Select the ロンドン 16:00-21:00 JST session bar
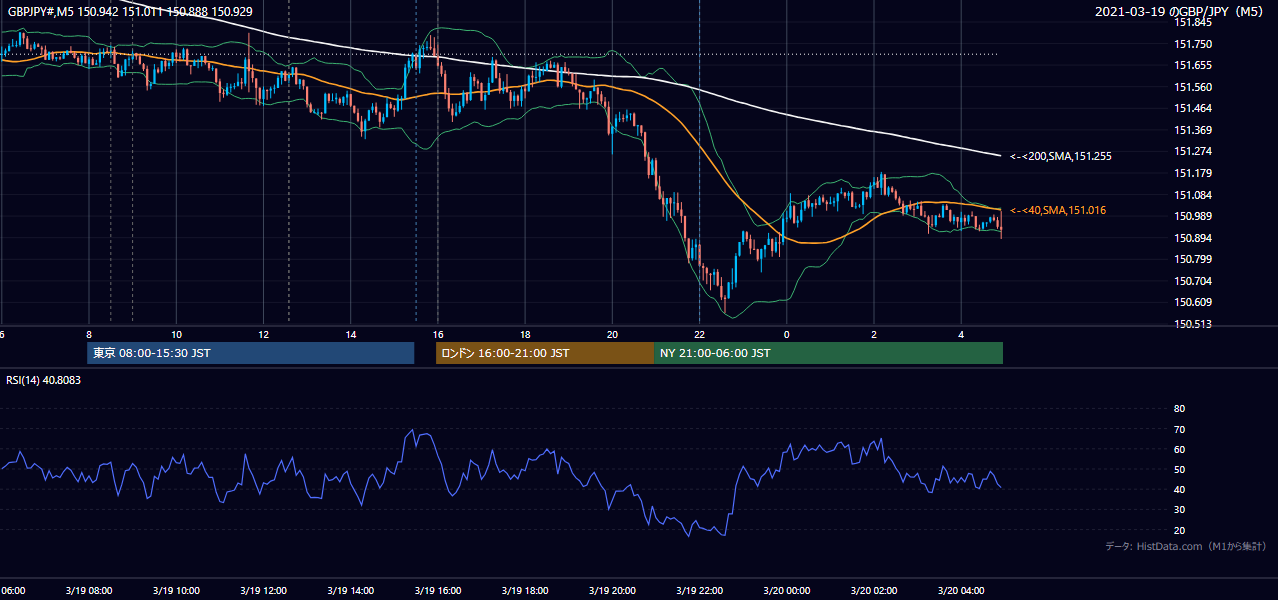The image size is (1278, 600). pos(545,353)
